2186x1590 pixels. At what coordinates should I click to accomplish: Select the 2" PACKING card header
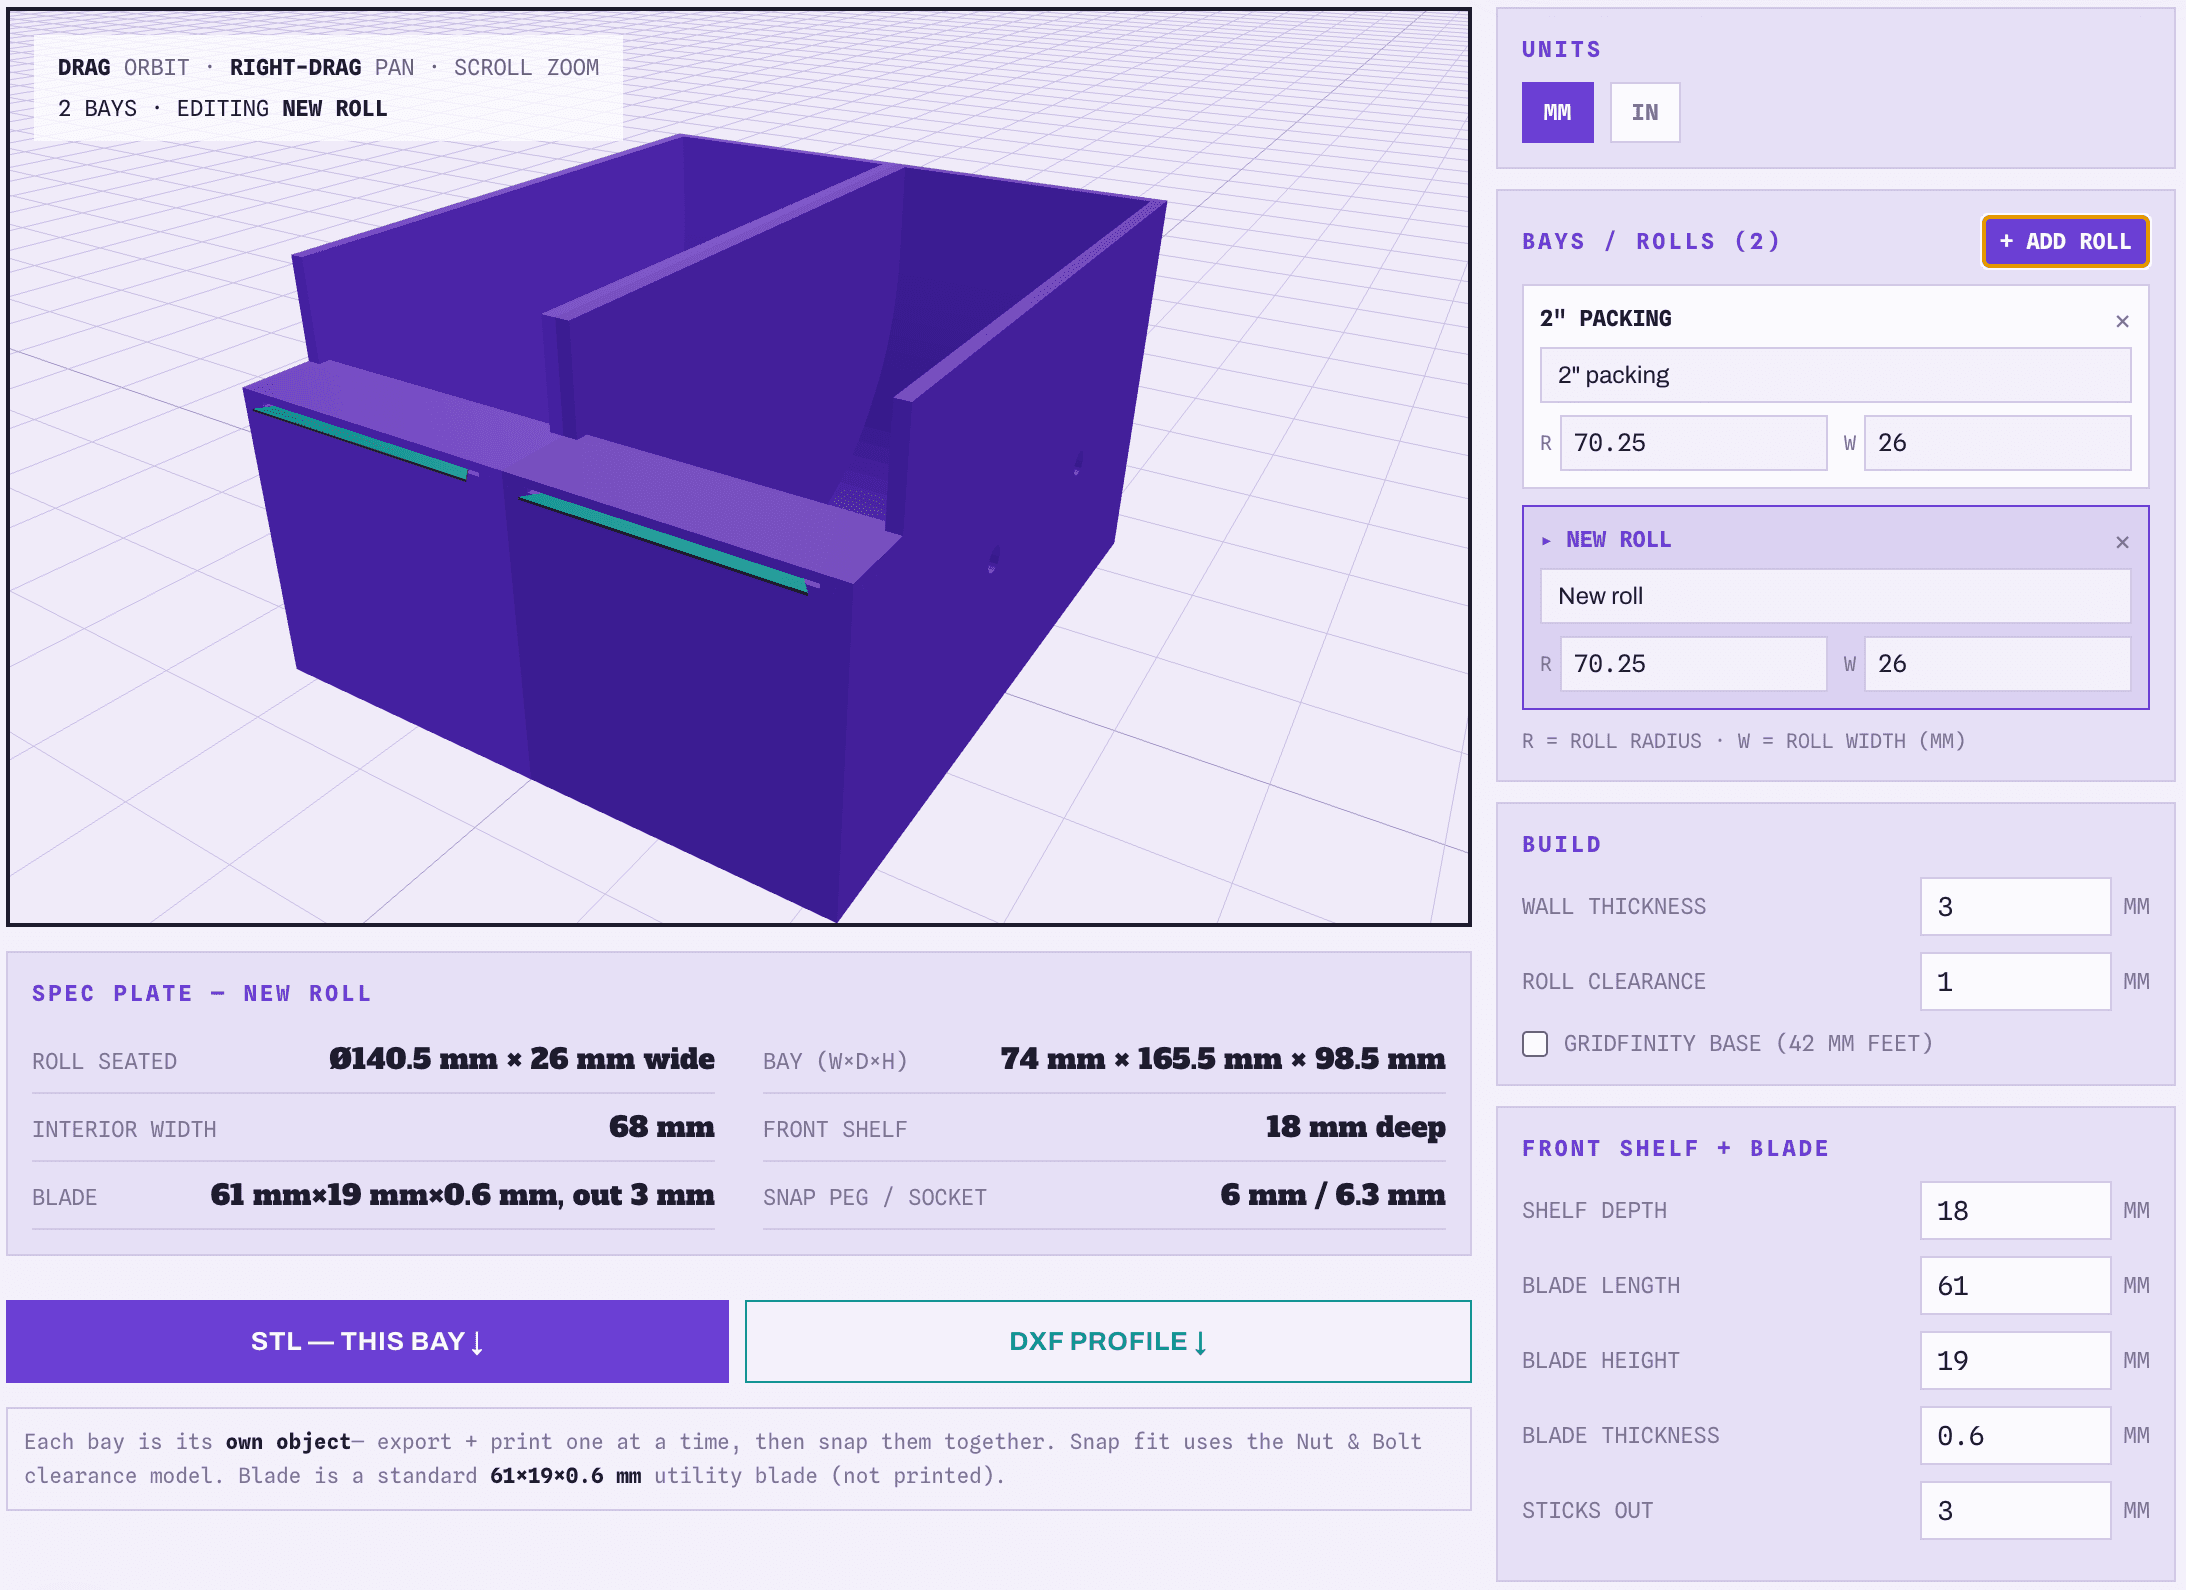pos(1605,319)
